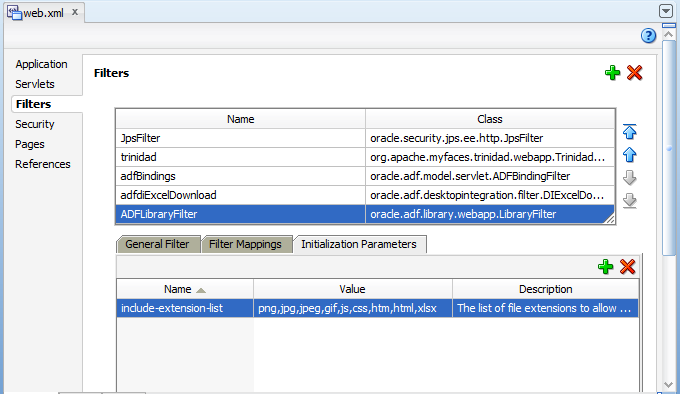Select Initialization Parameters tab
This screenshot has width=680, height=394.
[359, 244]
